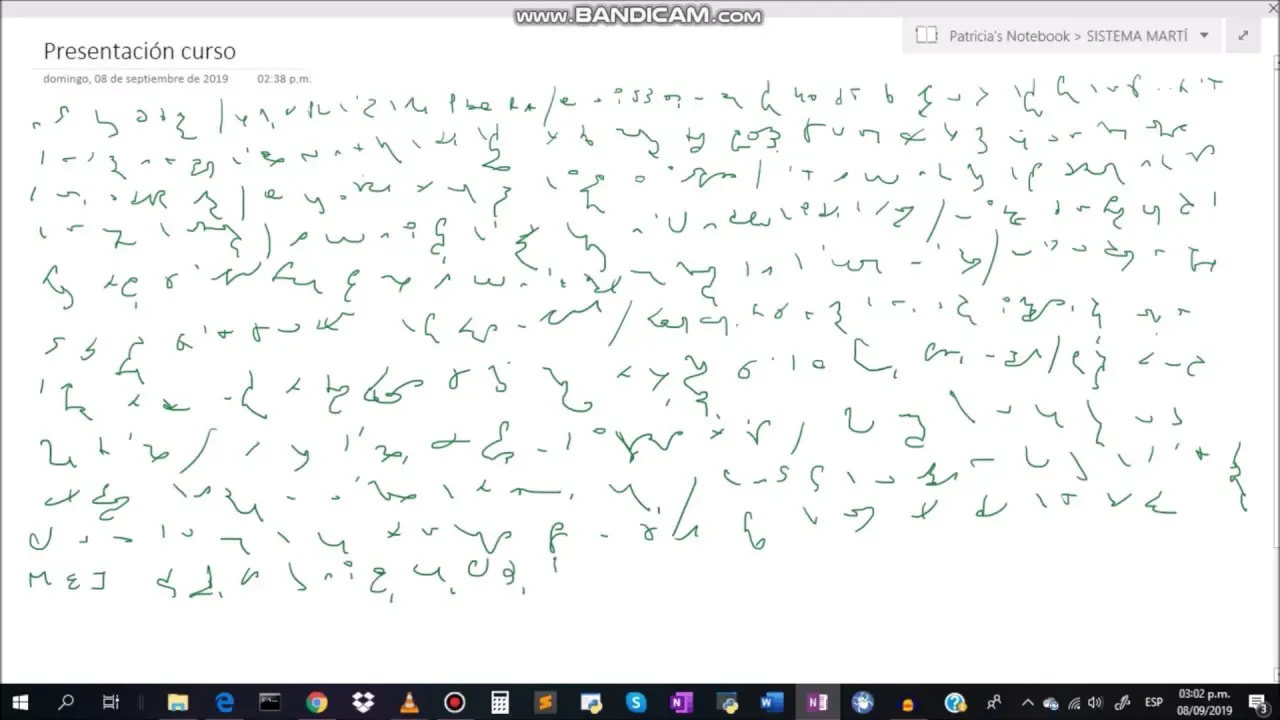1280x720 pixels.
Task: Open Dropbox from the taskbar
Action: click(362, 702)
